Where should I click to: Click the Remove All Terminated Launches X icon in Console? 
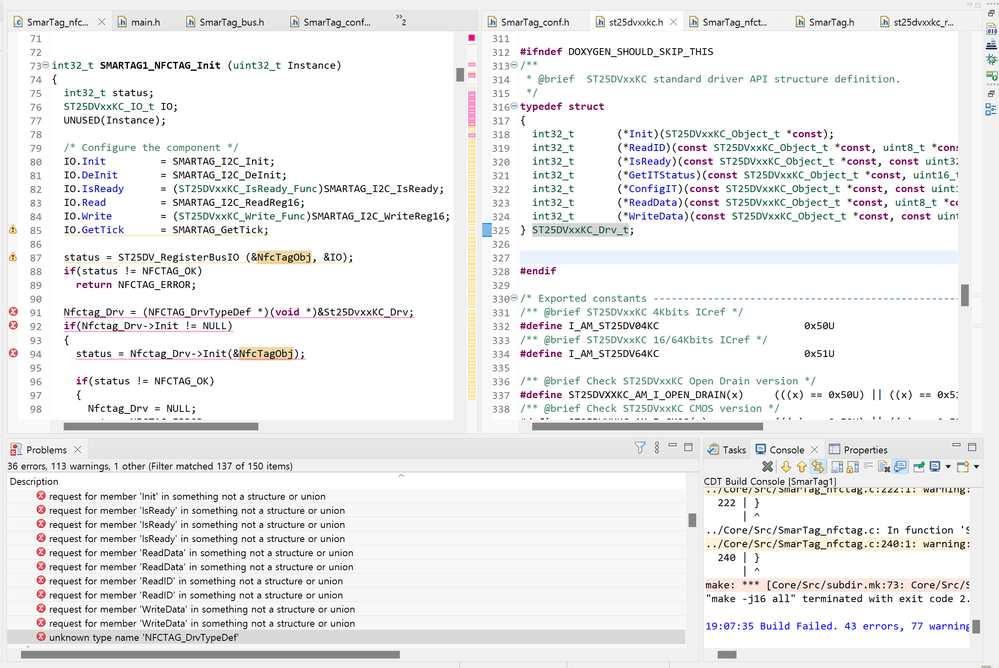click(768, 467)
